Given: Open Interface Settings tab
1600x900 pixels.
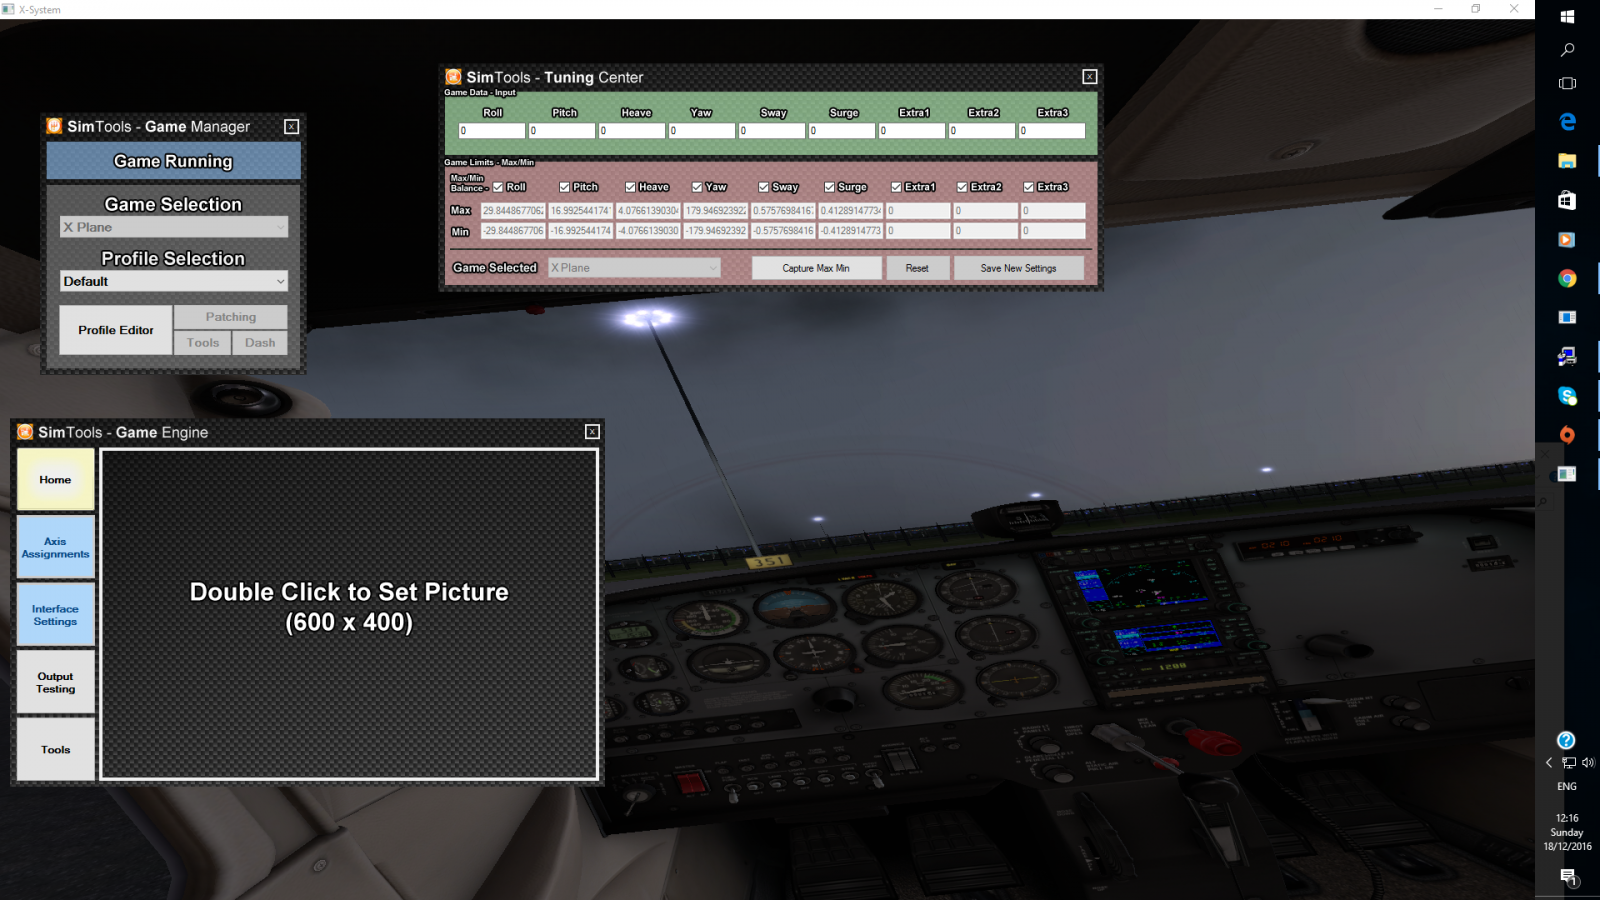Looking at the screenshot, I should click(56, 615).
